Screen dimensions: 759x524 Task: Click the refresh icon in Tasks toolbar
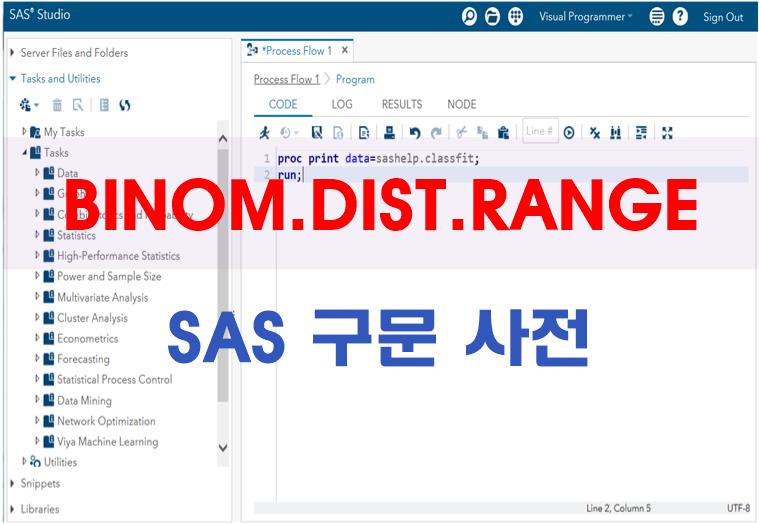point(125,105)
